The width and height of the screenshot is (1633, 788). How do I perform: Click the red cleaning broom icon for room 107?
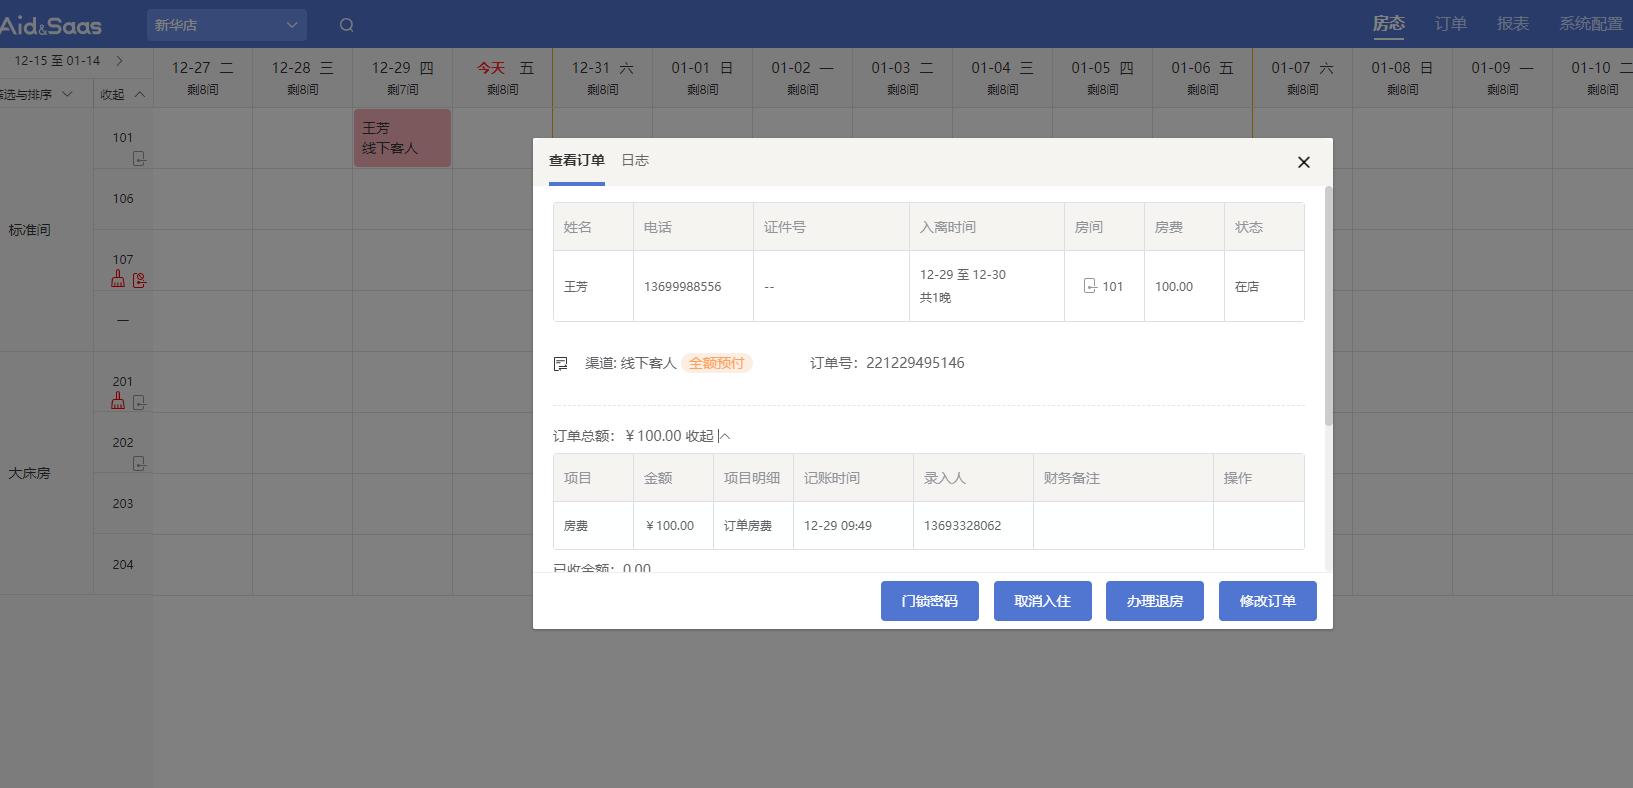(118, 279)
